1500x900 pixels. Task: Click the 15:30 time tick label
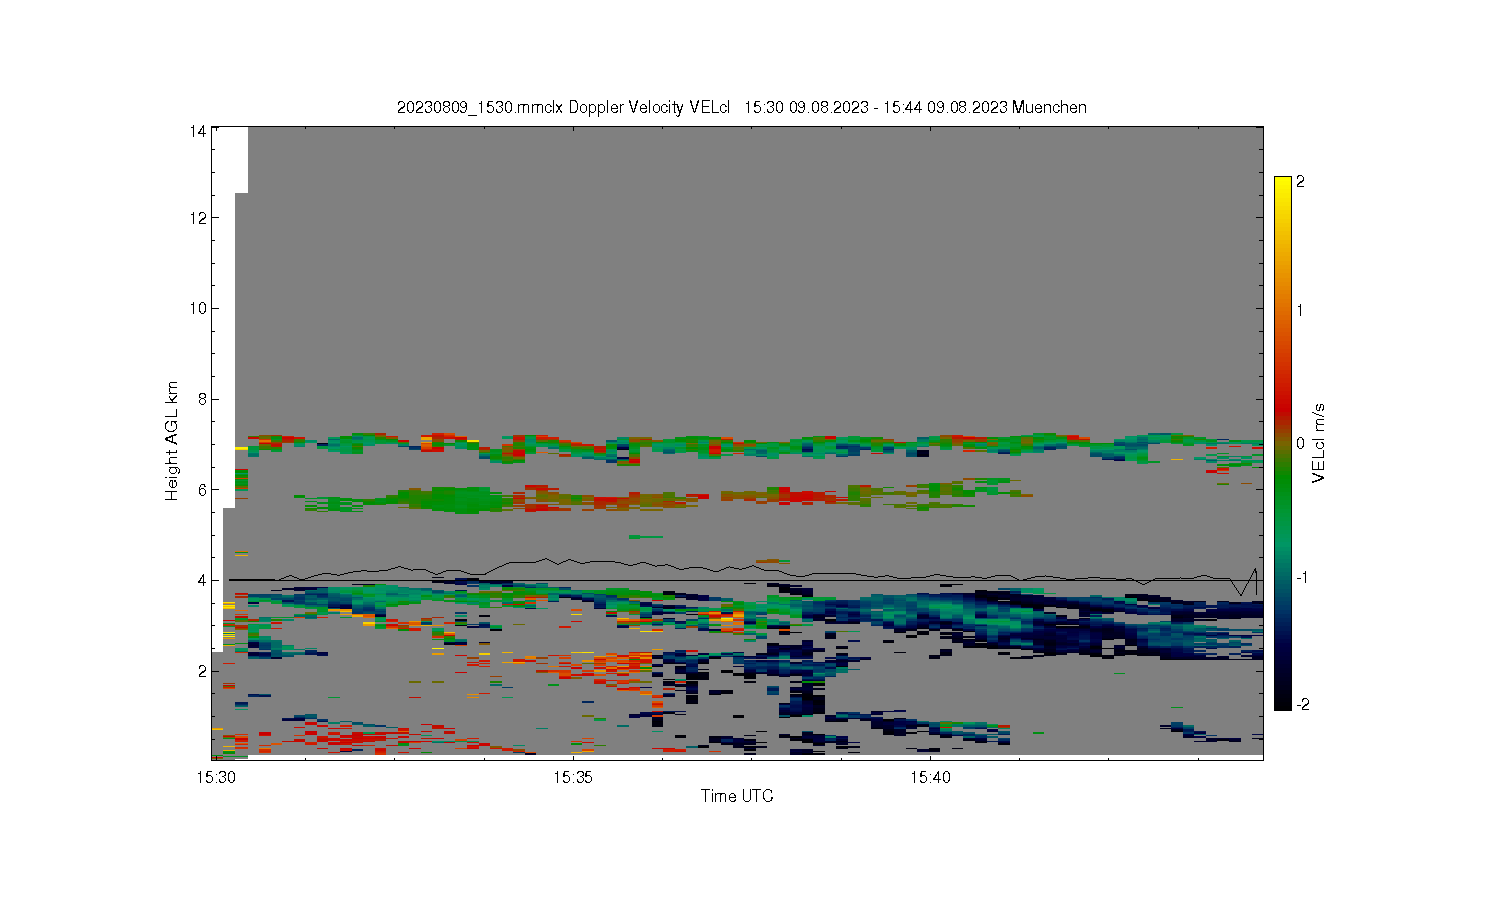click(x=215, y=777)
